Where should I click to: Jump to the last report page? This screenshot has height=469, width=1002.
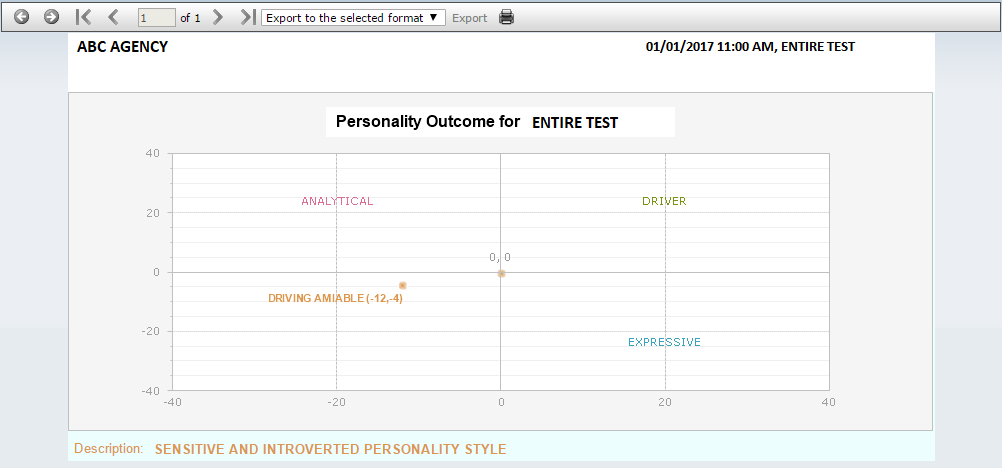tap(248, 17)
